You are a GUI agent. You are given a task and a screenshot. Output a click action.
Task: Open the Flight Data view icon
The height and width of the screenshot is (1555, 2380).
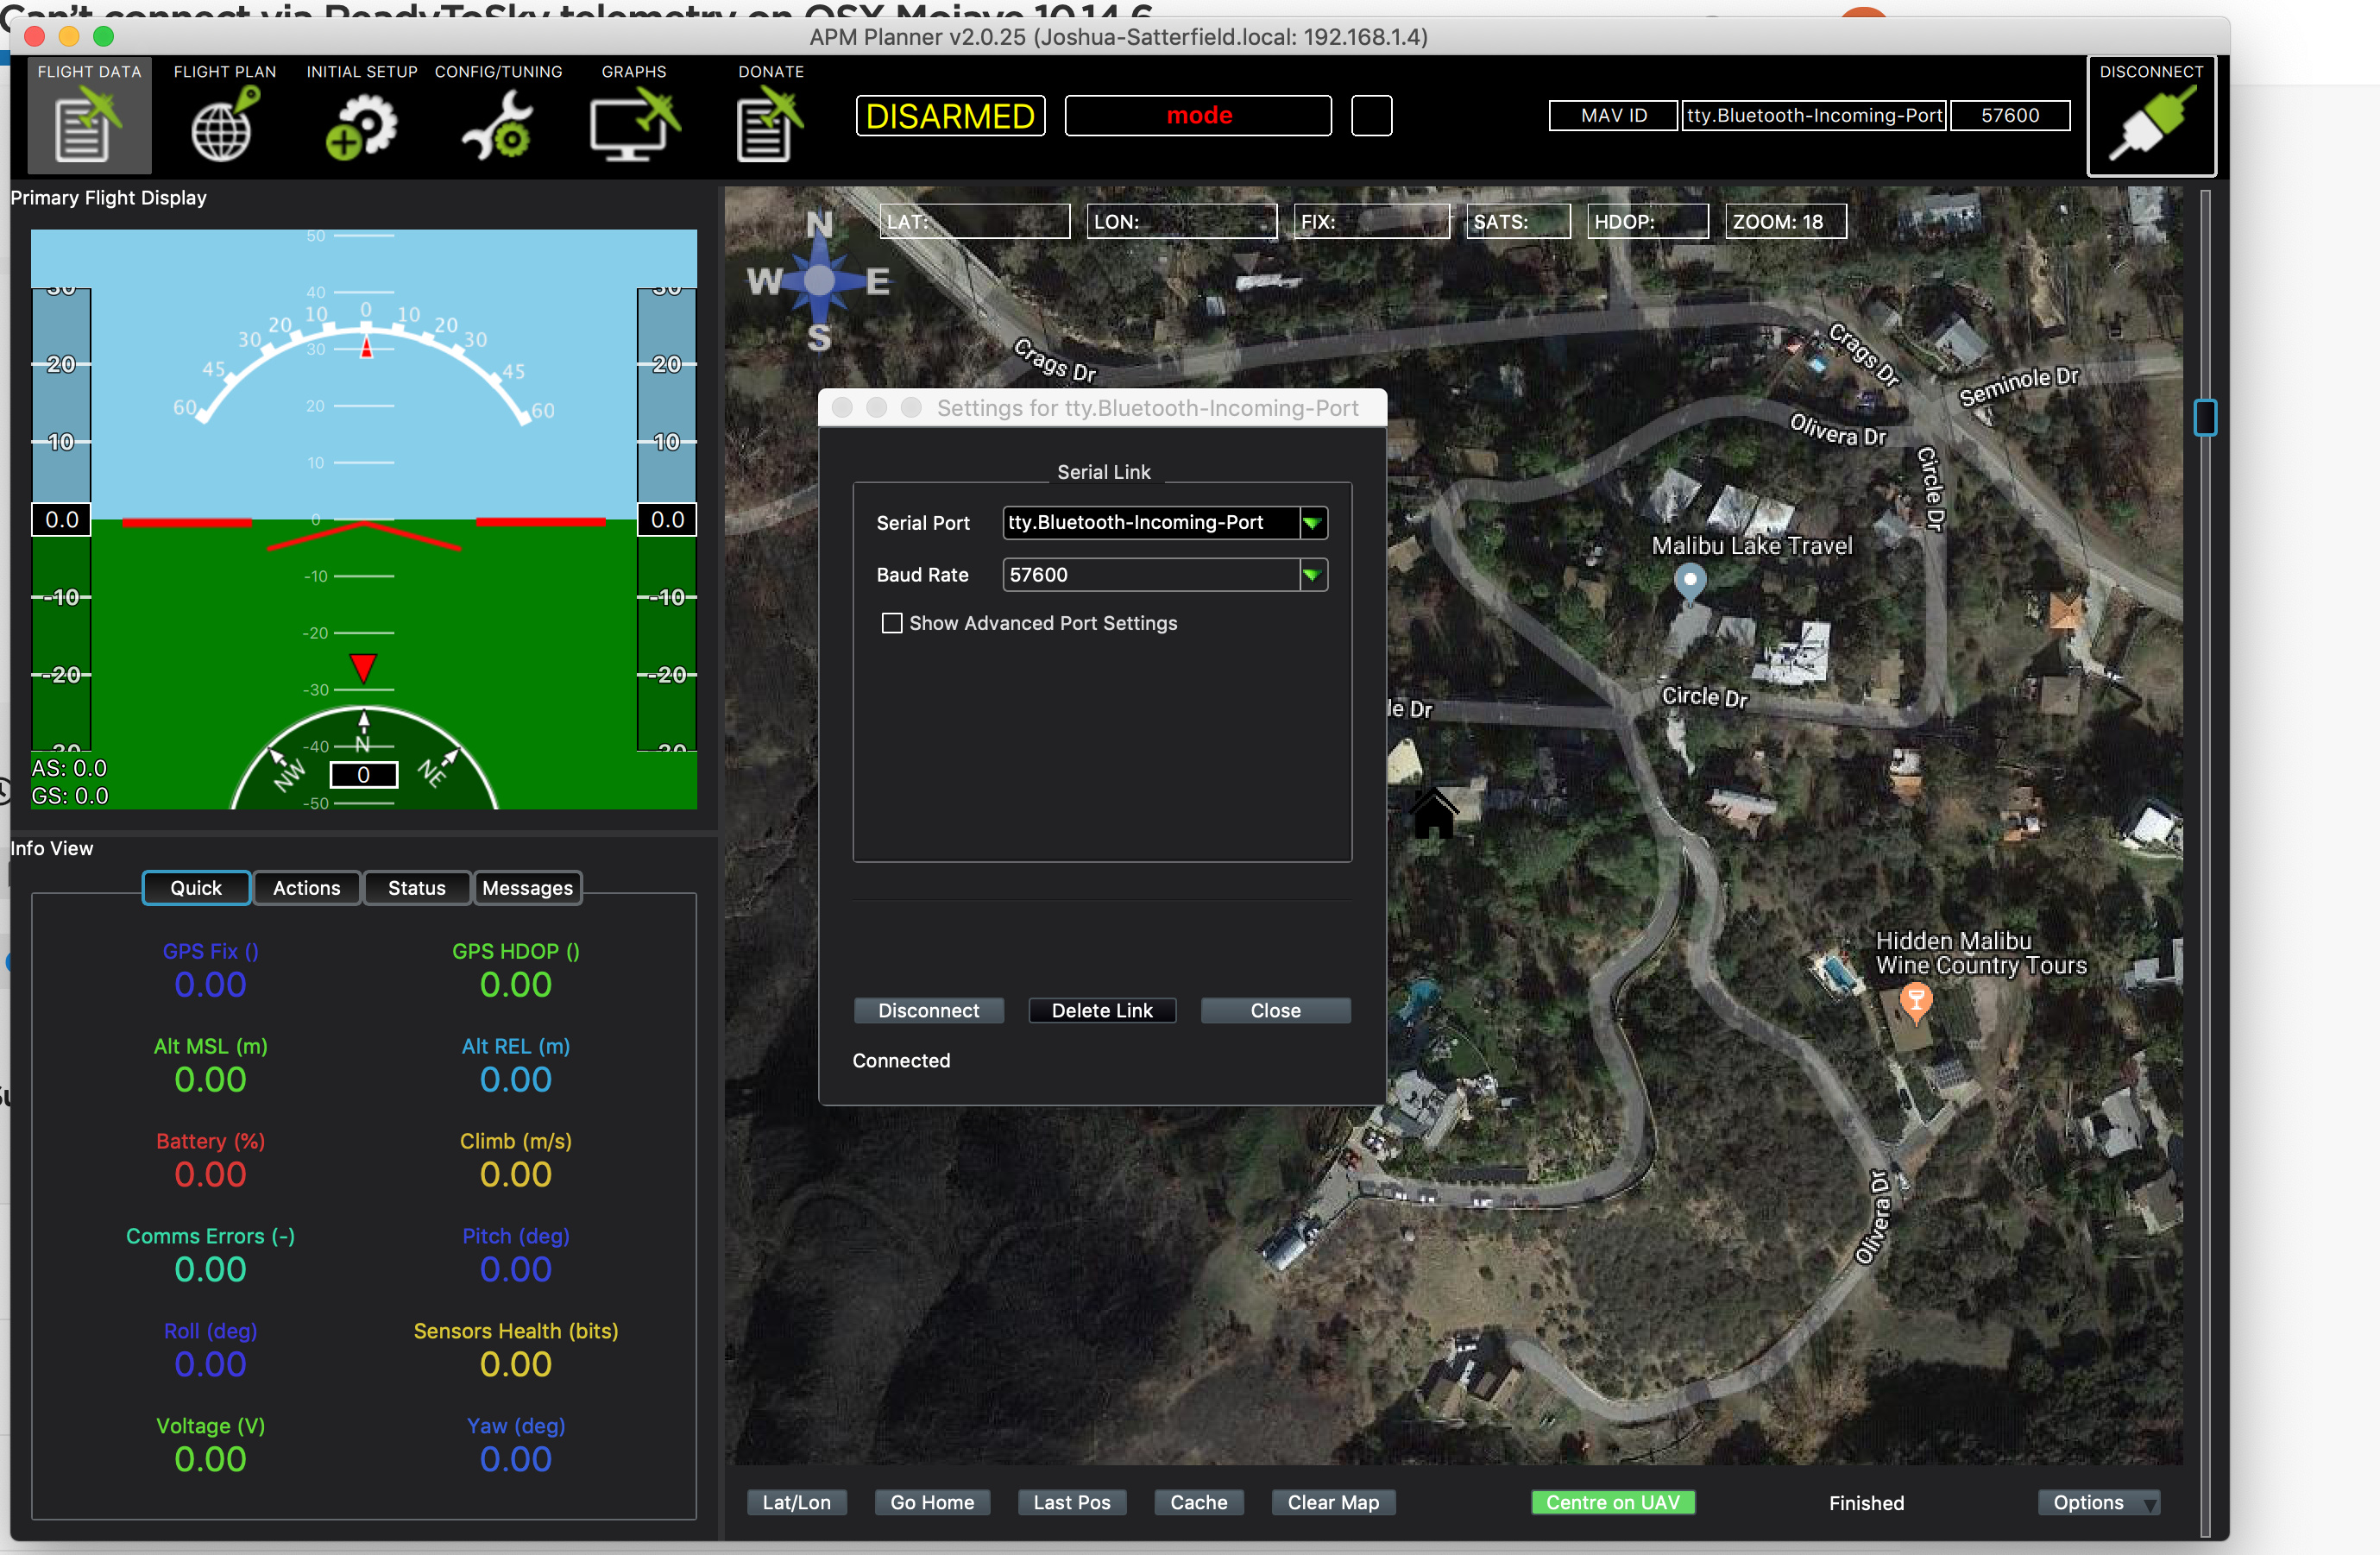click(x=89, y=115)
